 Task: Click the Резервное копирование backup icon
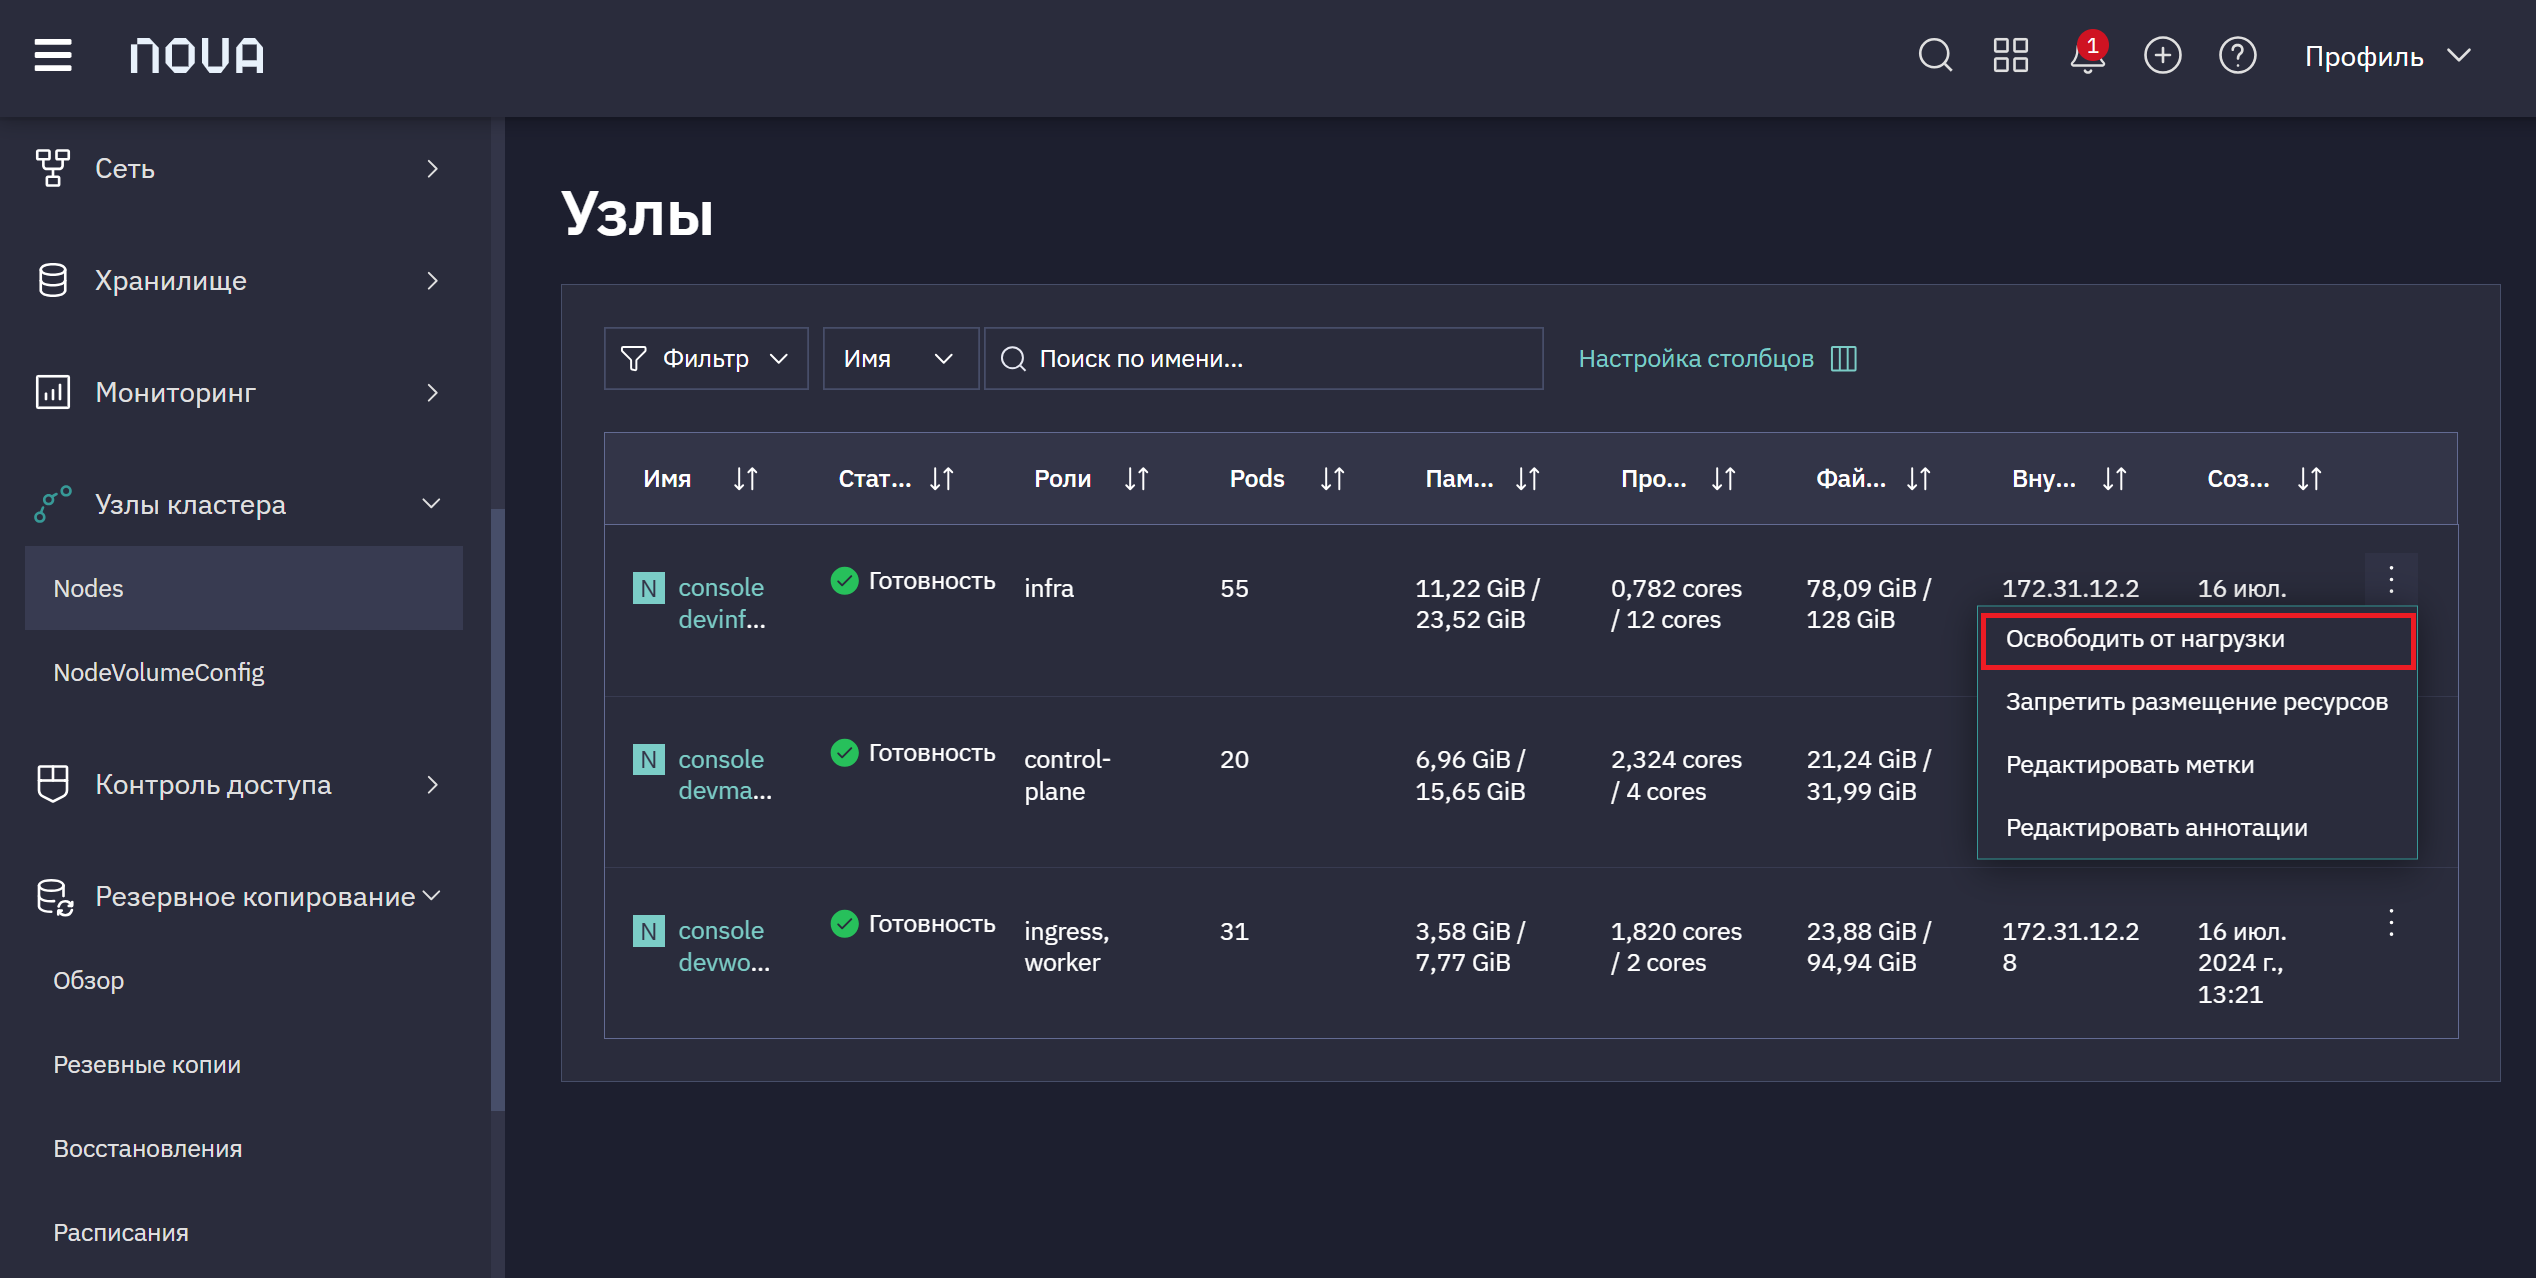55,897
